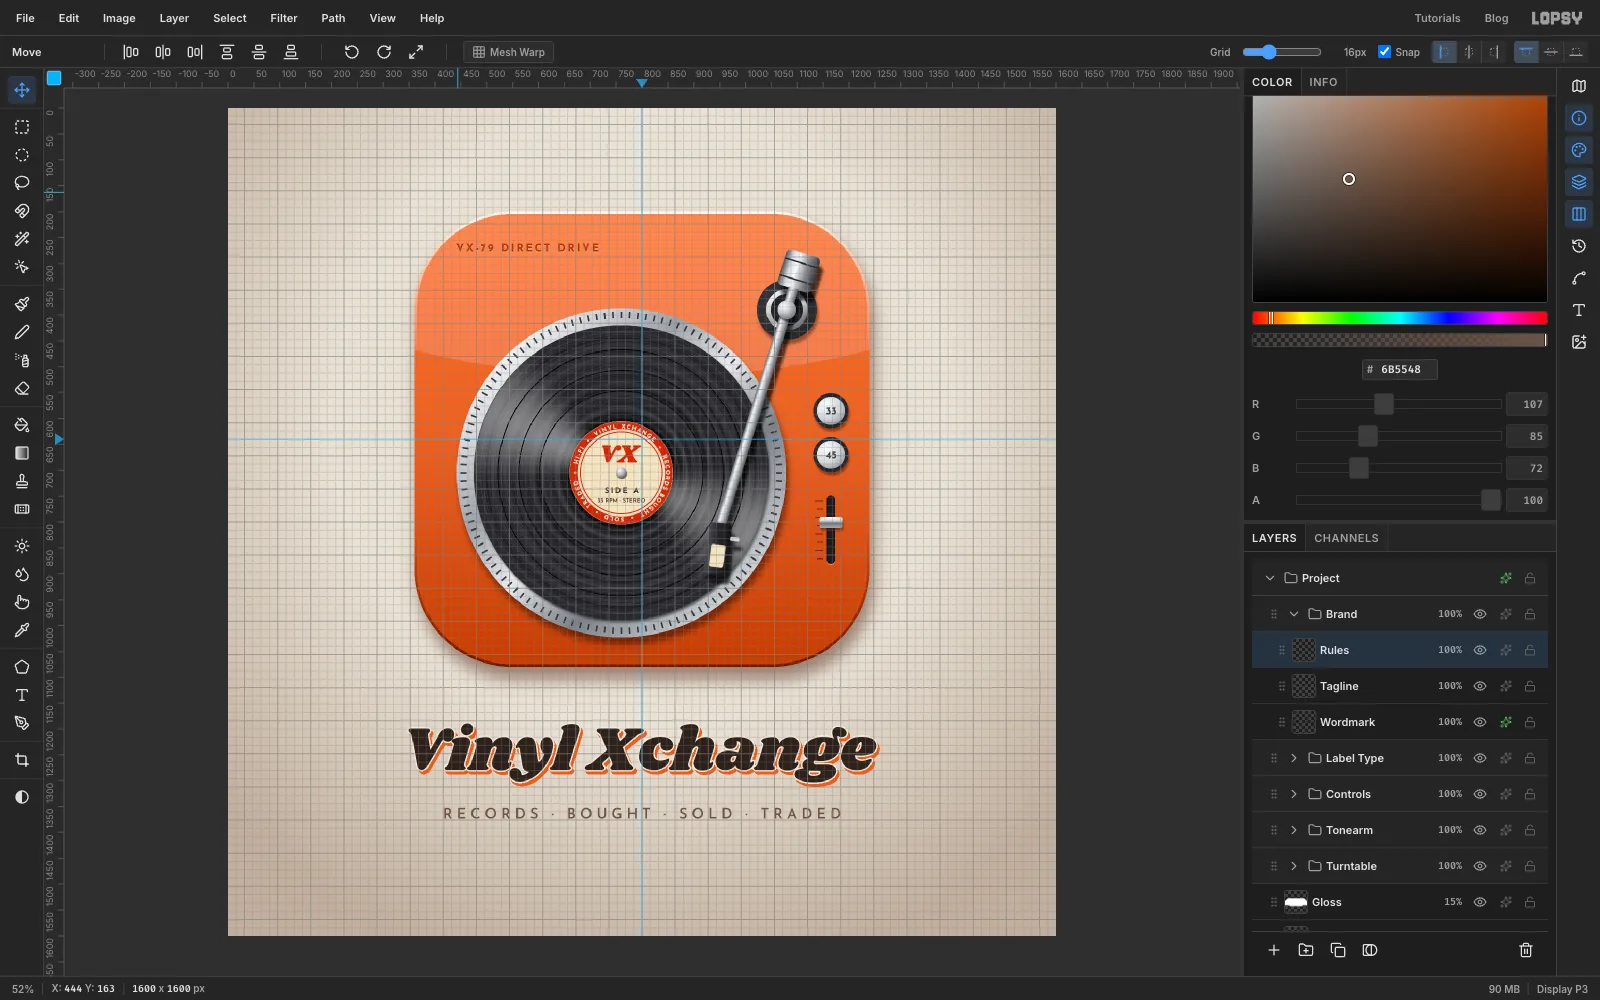This screenshot has width=1600, height=1000.
Task: Select the Paint Bucket fill tool
Action: click(x=22, y=425)
